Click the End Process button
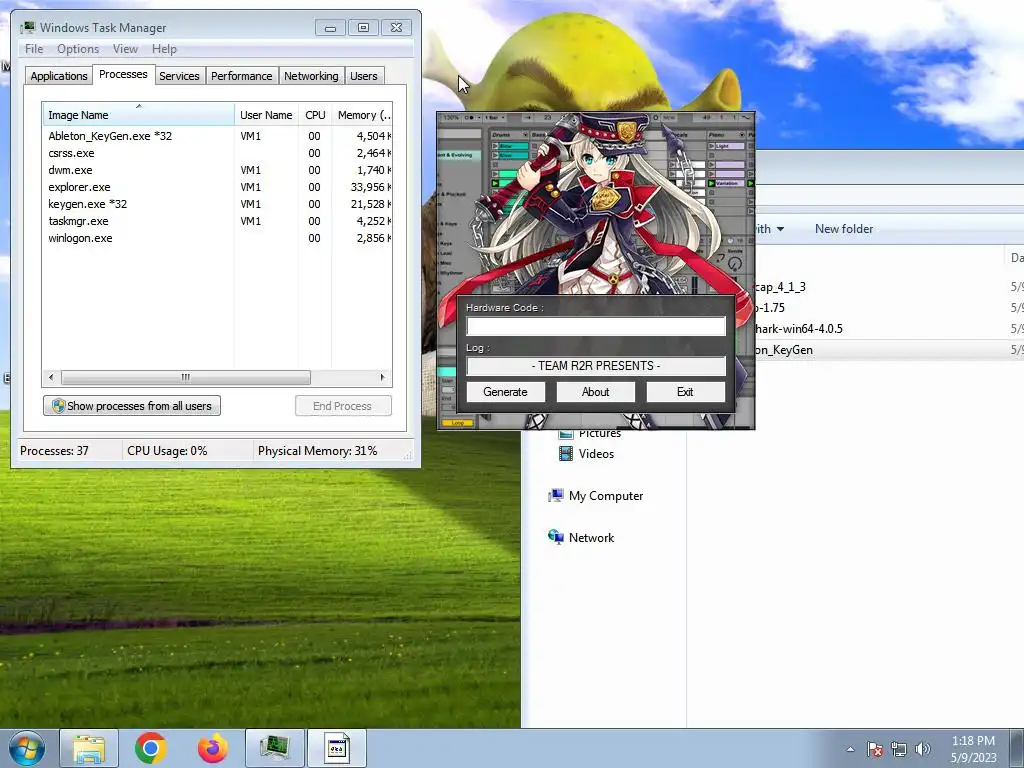Viewport: 1024px width, 768px height. [x=343, y=406]
